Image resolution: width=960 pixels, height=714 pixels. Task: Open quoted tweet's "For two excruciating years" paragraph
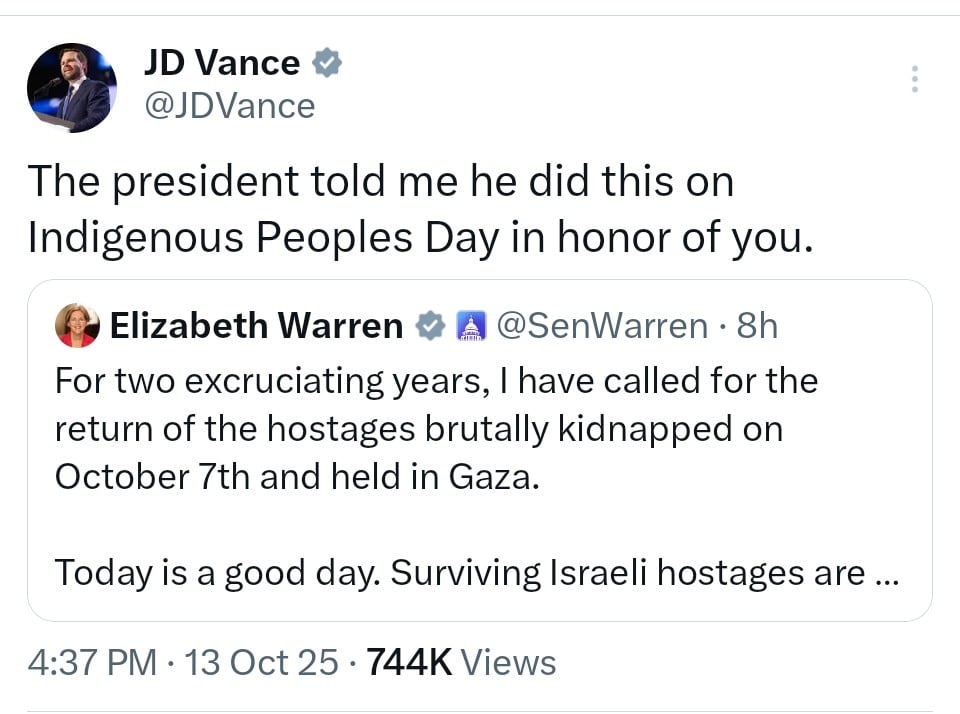point(436,381)
